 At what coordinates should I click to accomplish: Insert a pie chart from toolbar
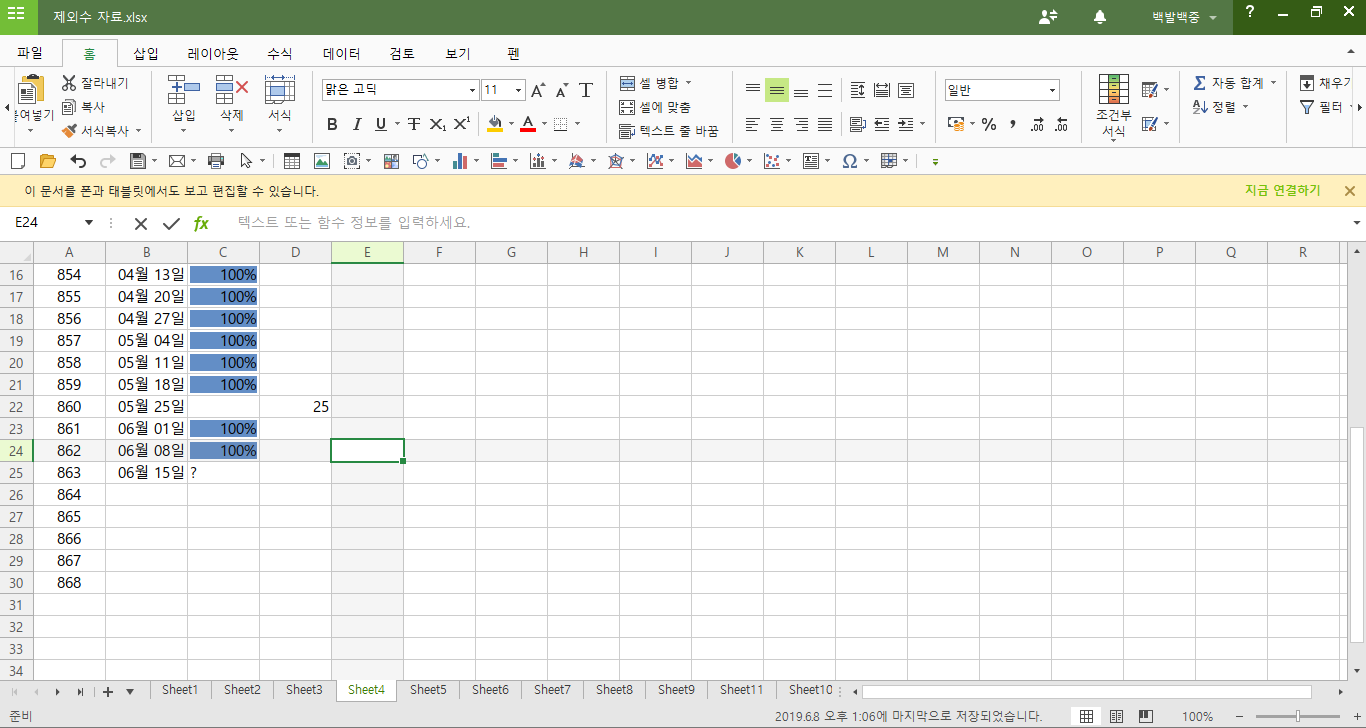pos(733,161)
